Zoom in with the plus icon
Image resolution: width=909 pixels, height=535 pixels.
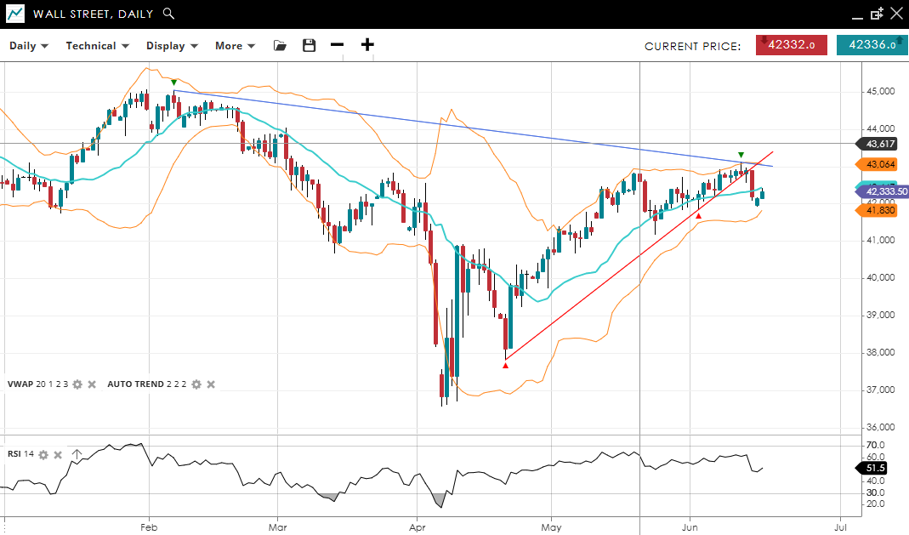pos(367,45)
